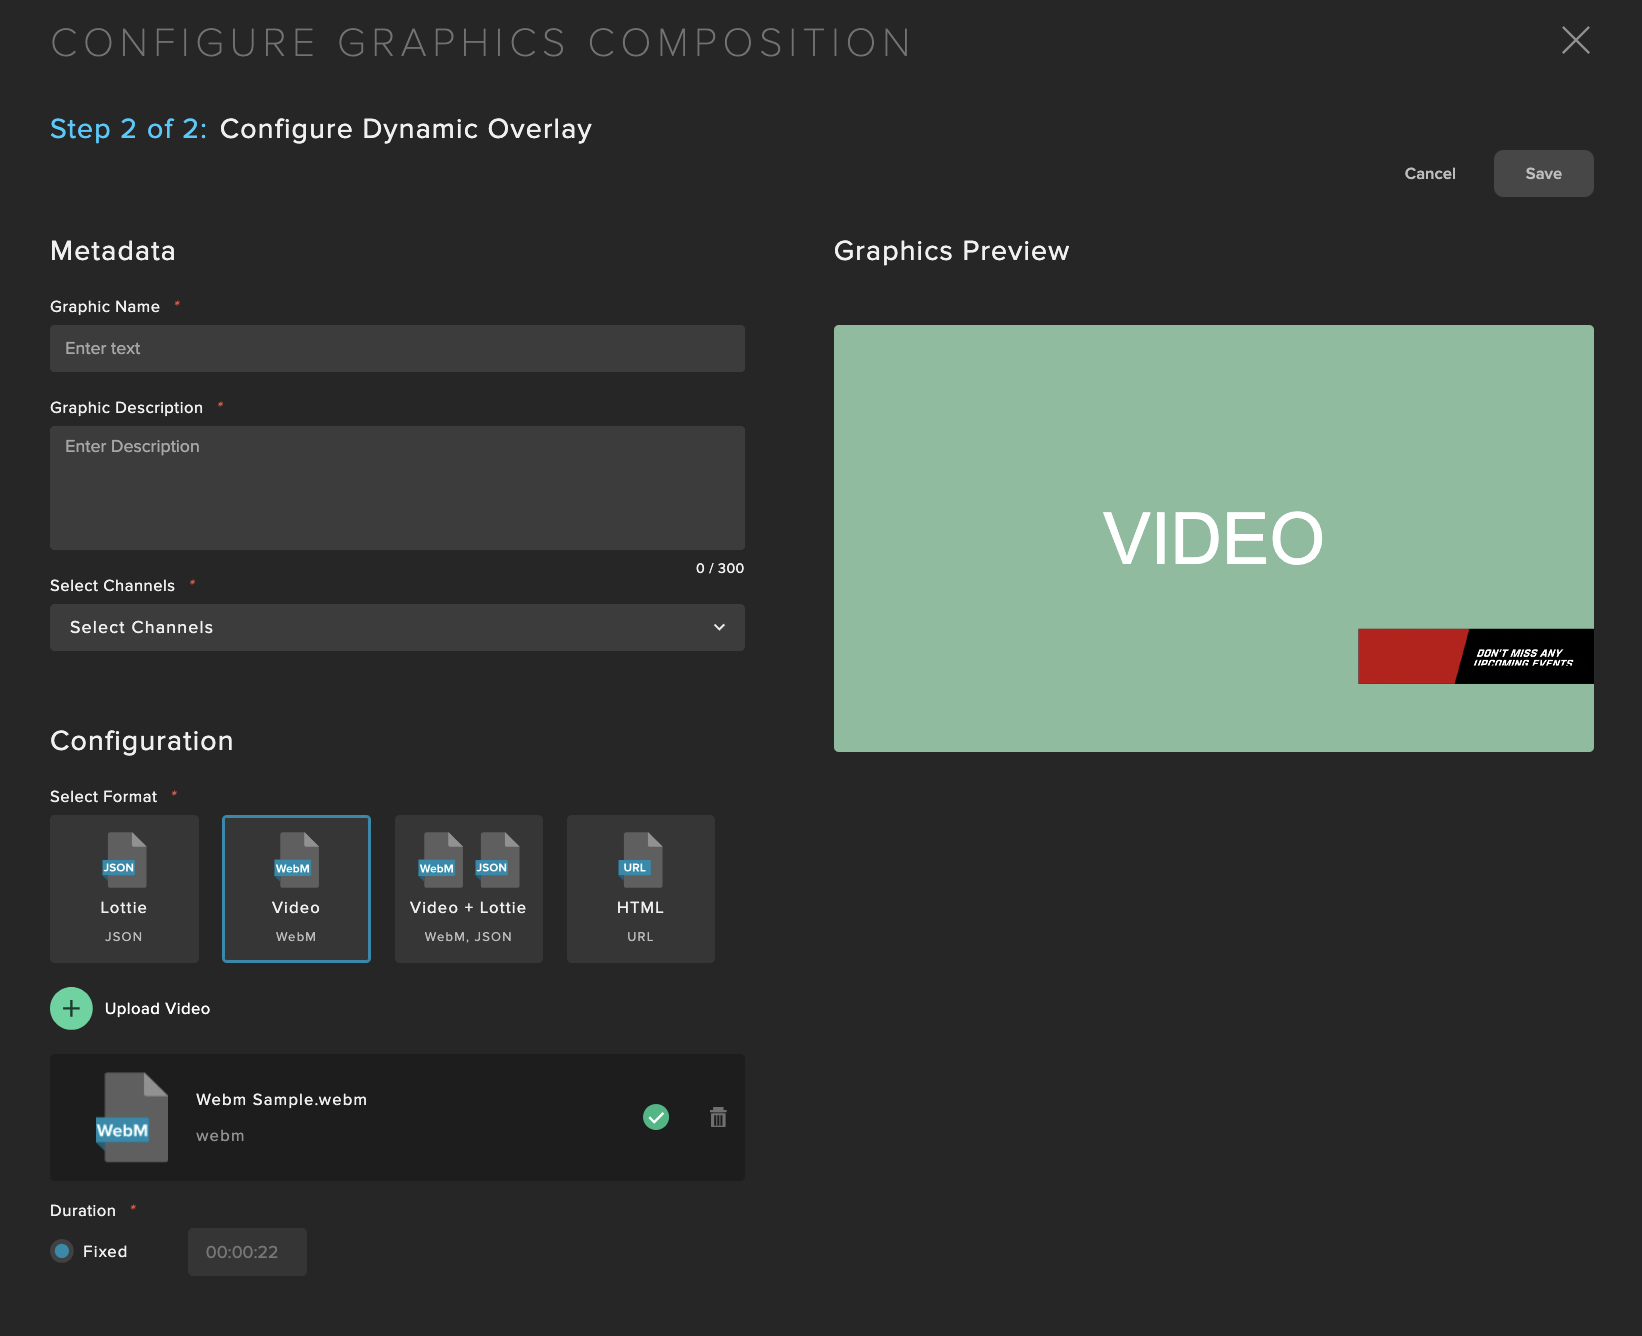
Task: Select the HTML URL format card
Action: point(640,888)
